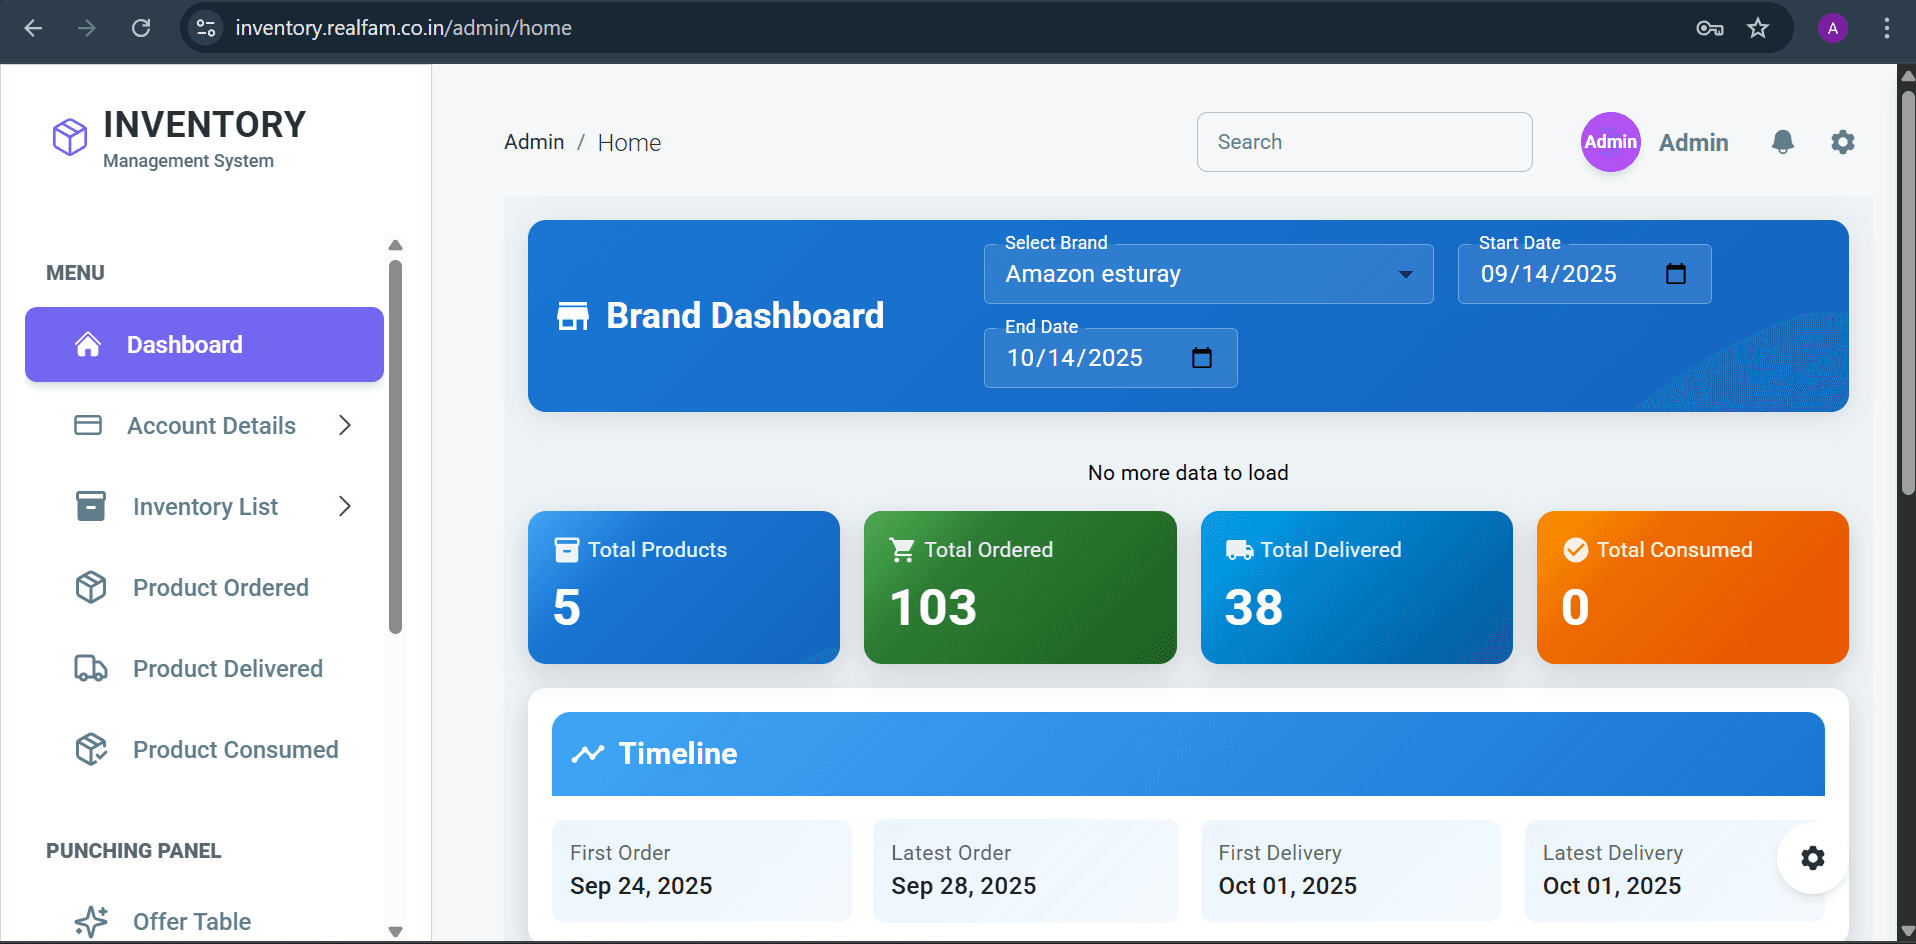Click the floating gear button near Timeline
The image size is (1916, 944).
pyautogui.click(x=1812, y=857)
